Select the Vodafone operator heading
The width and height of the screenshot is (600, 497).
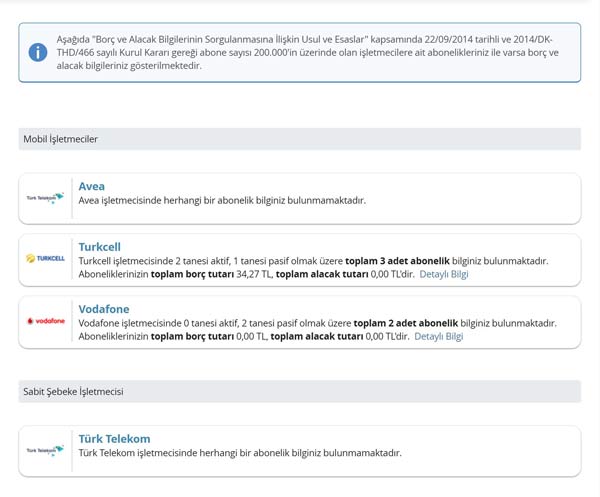(x=104, y=309)
